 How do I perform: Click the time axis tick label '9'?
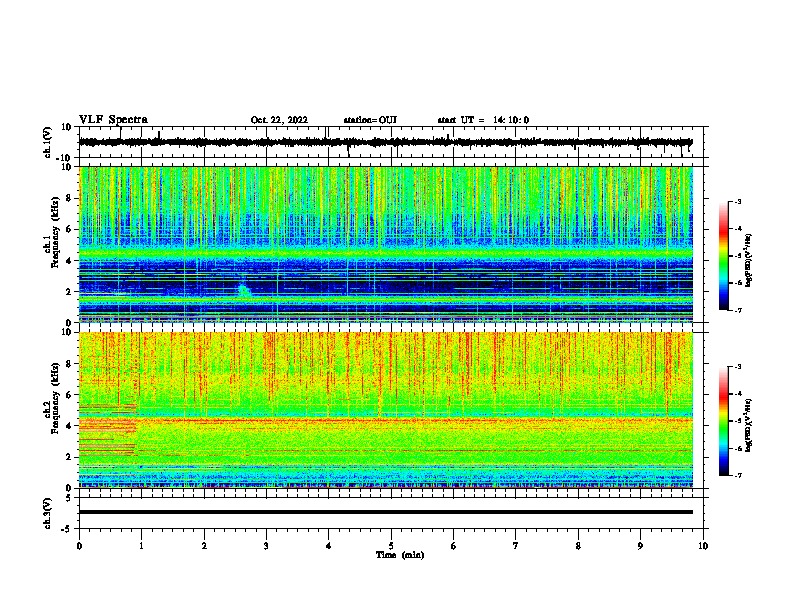click(640, 546)
